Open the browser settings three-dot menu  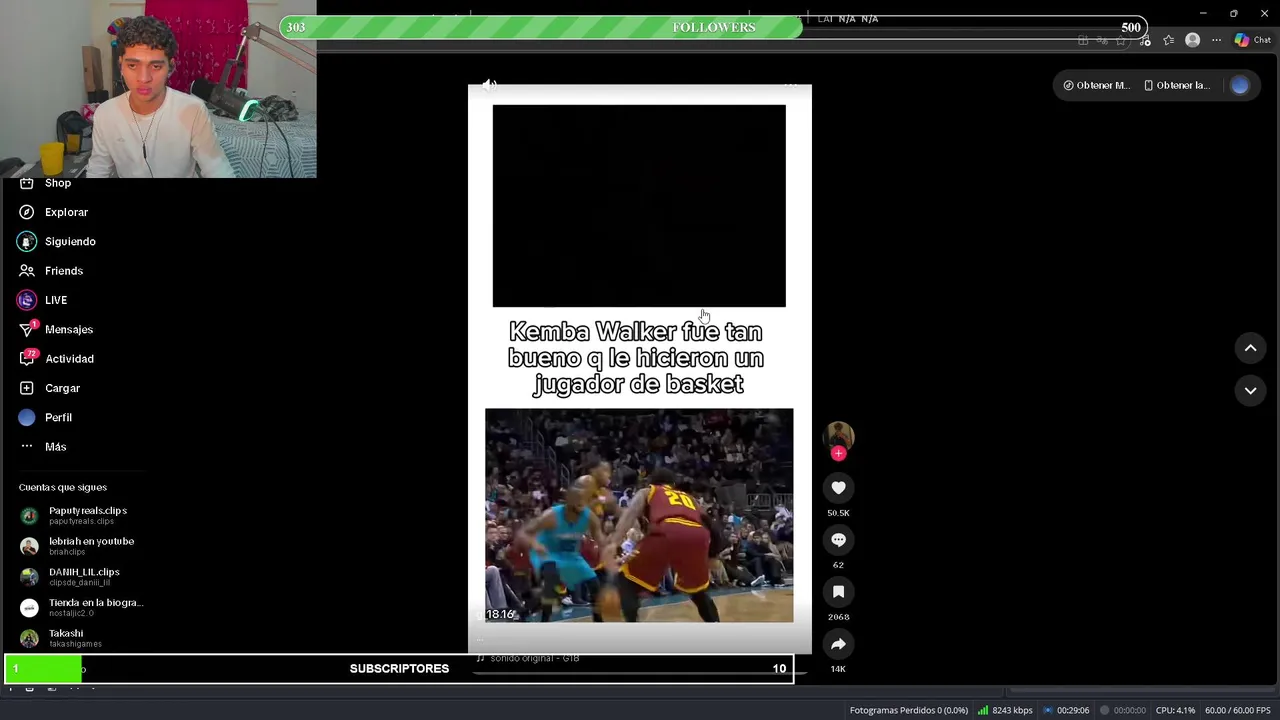1216,40
